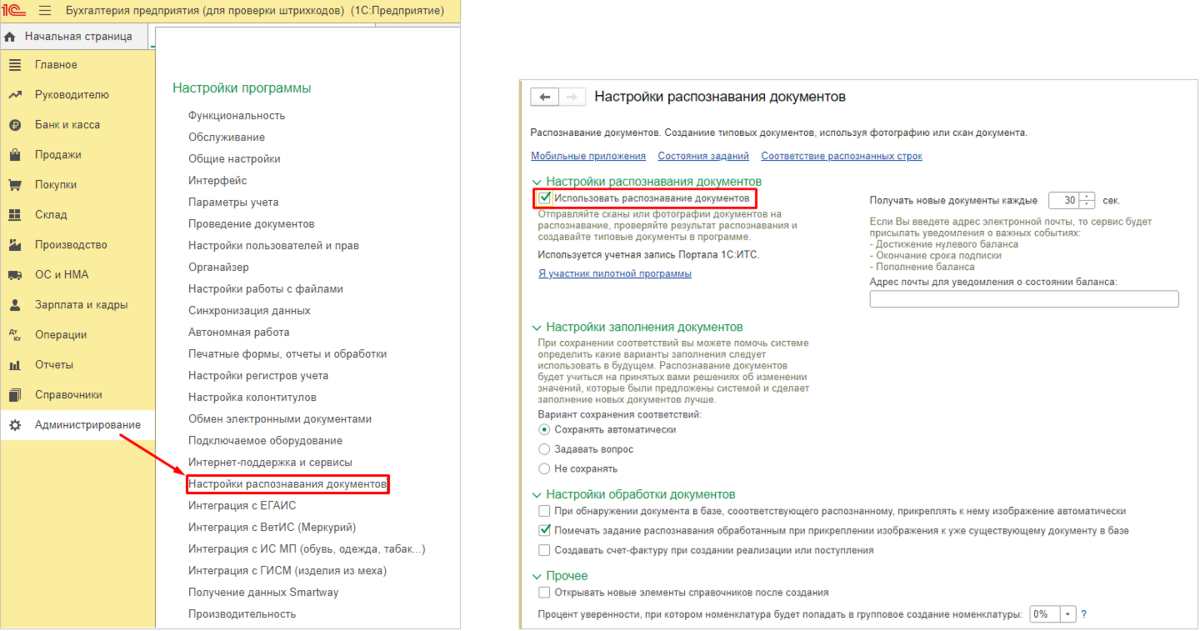
Task: Open the hamburger main menu icon
Action: (44, 10)
